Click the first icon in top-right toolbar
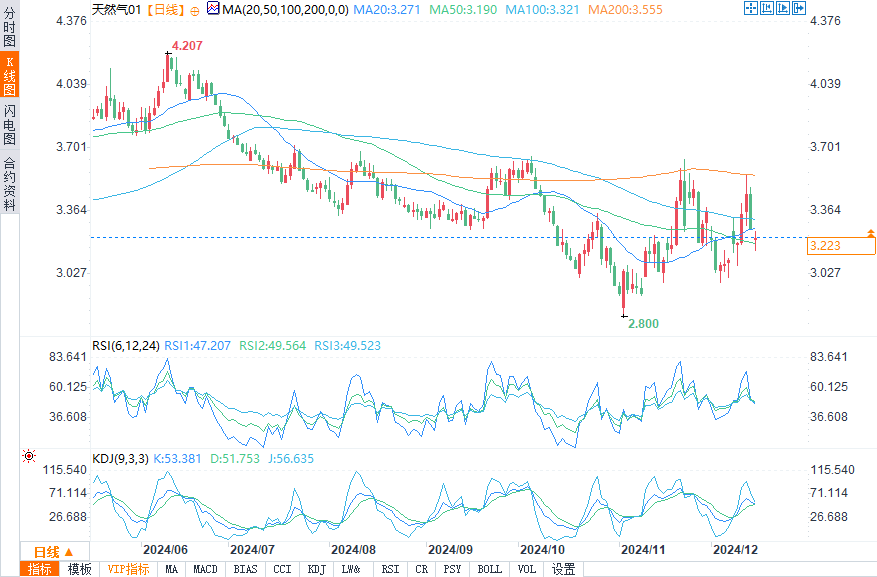877x577 pixels. (x=750, y=9)
